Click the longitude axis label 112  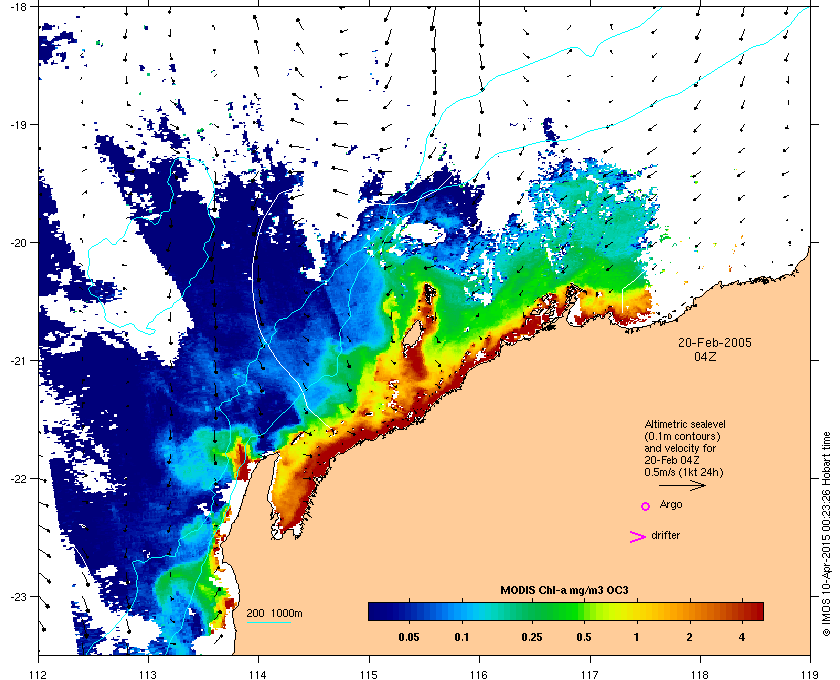[x=38, y=675]
